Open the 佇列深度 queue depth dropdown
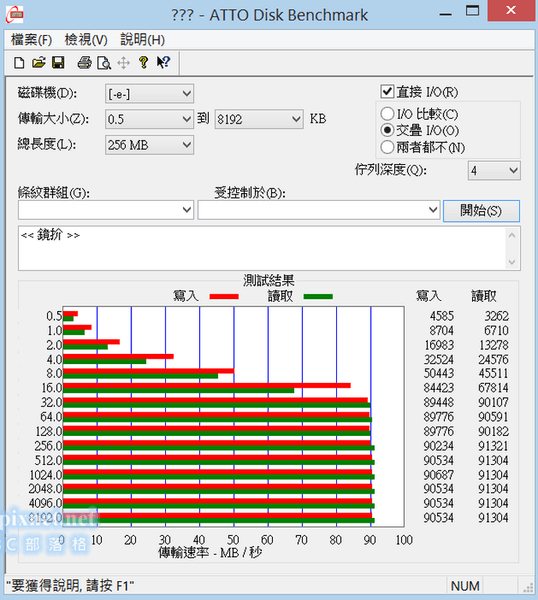The width and height of the screenshot is (538, 600). tap(494, 170)
